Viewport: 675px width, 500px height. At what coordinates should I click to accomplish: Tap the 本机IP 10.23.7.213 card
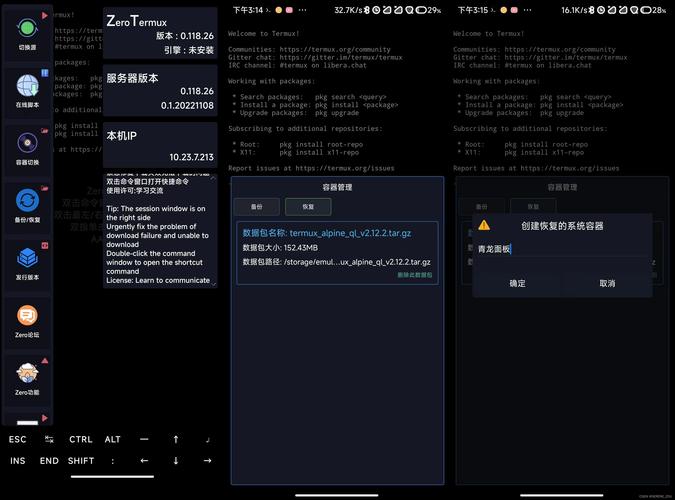click(x=160, y=145)
